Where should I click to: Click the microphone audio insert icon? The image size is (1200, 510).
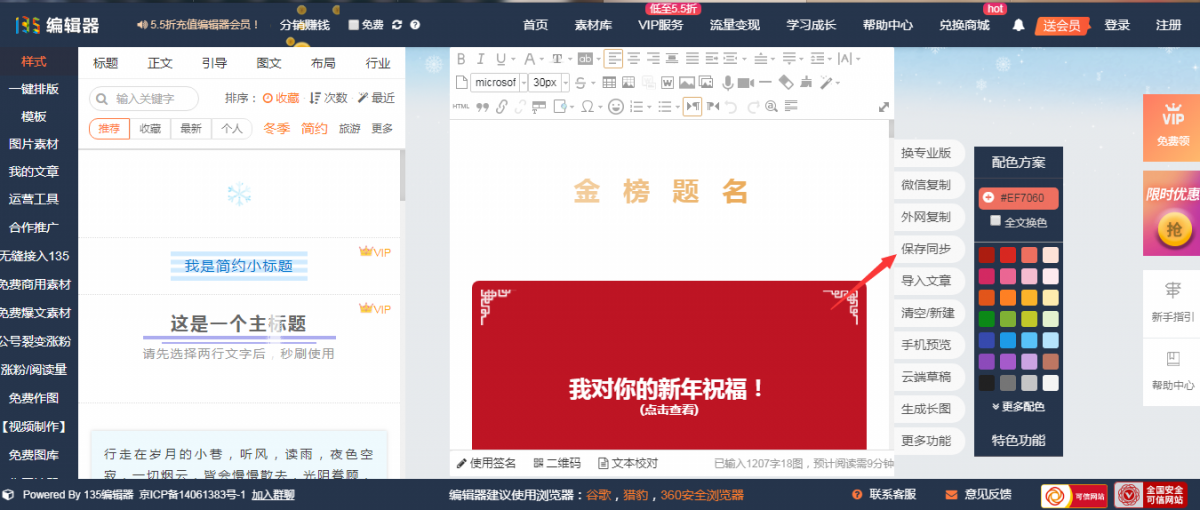pyautogui.click(x=728, y=82)
